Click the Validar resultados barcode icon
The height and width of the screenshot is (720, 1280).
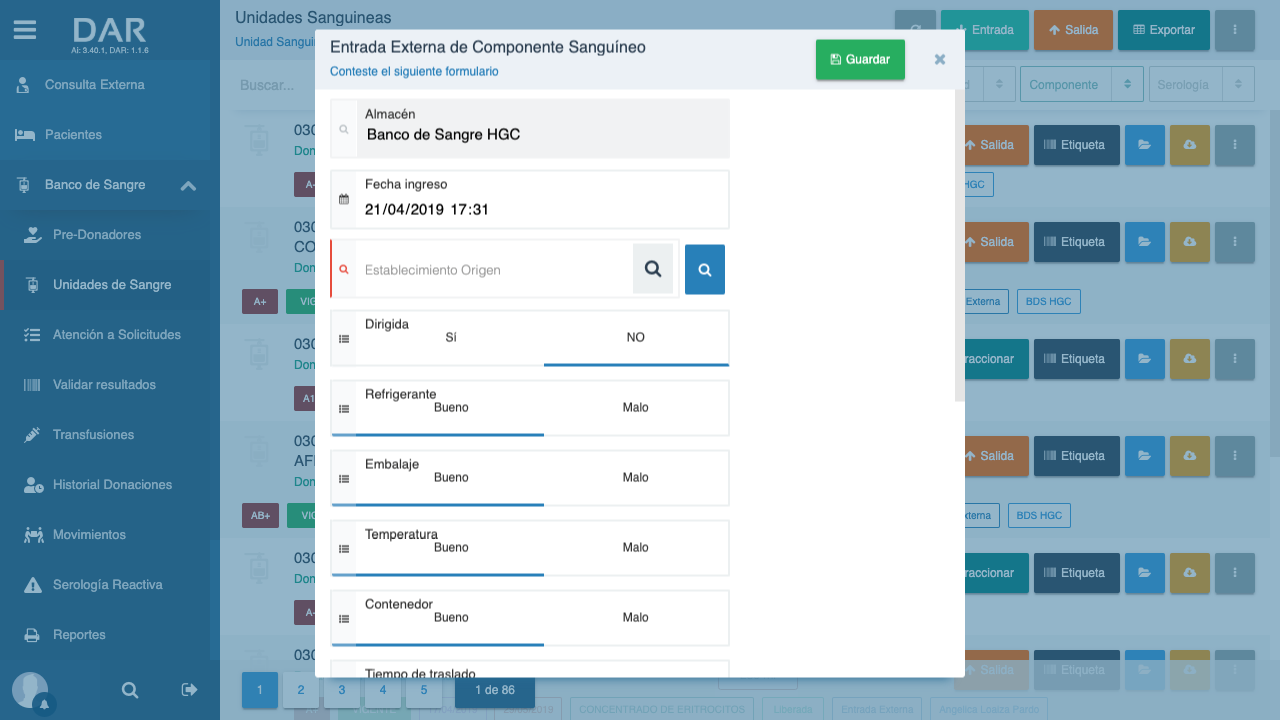click(x=32, y=385)
